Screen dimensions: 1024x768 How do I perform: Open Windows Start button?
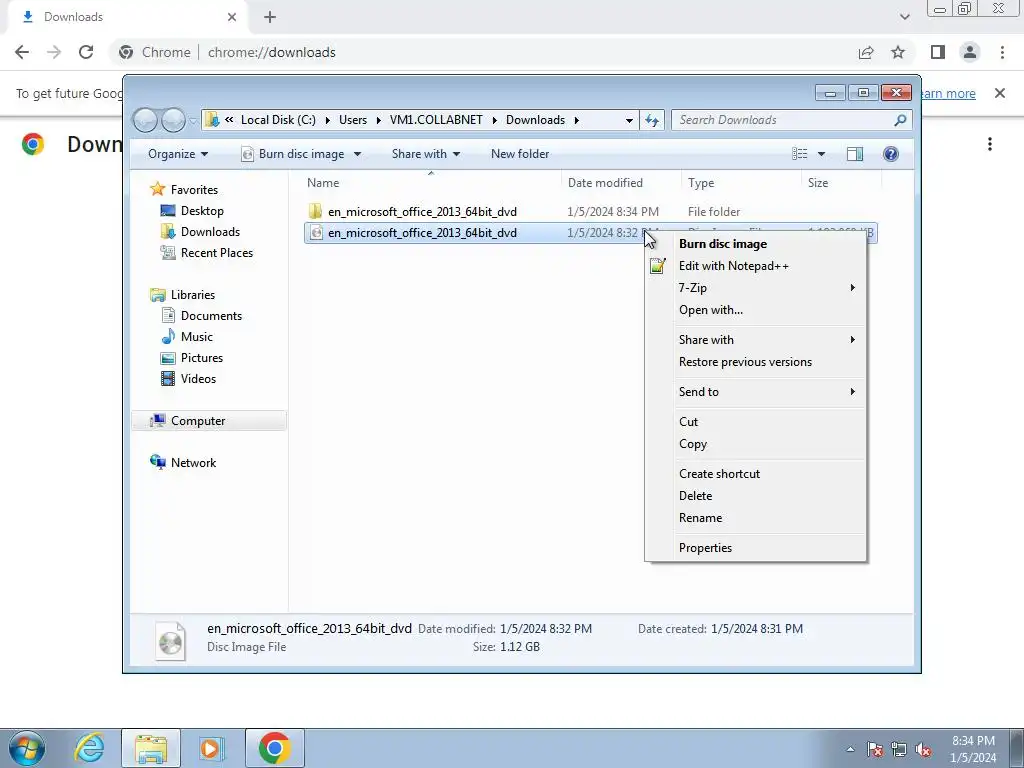(x=27, y=748)
